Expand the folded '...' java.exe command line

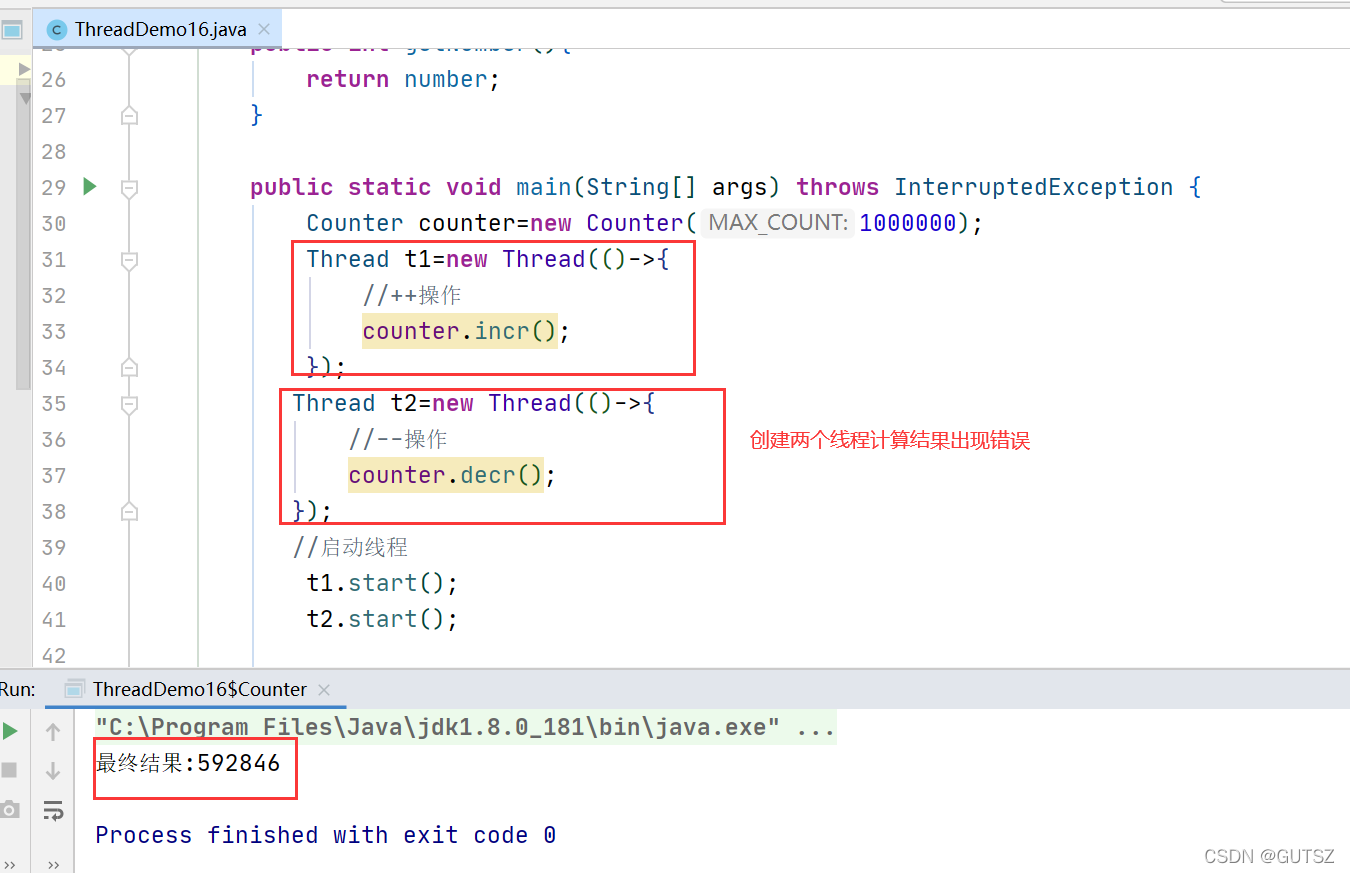(x=816, y=727)
